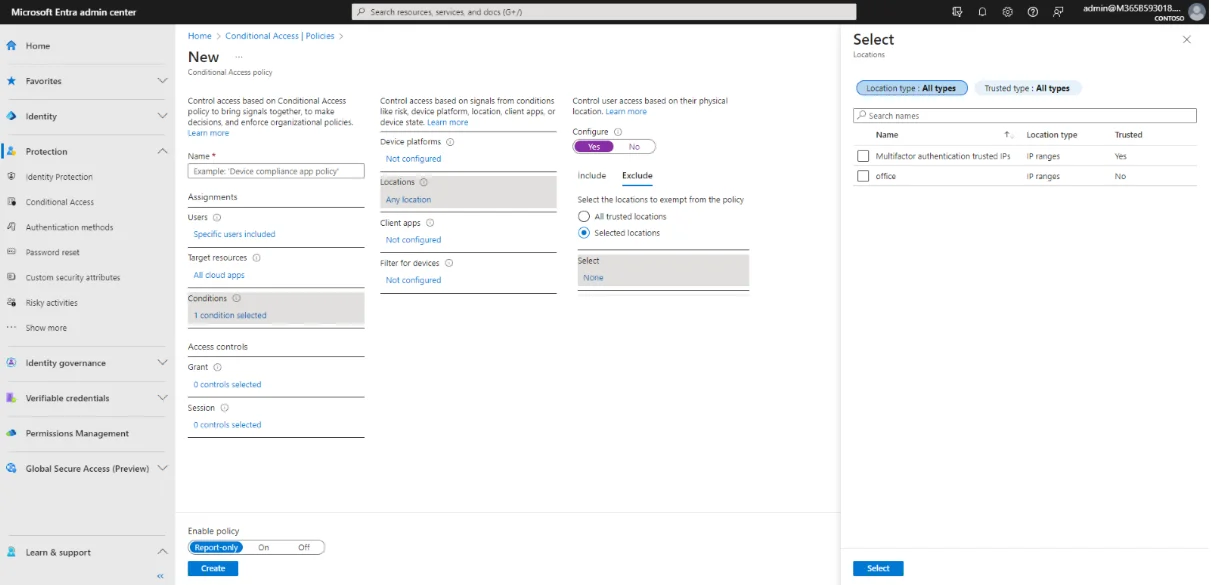Collapse the sidebar with double-chevron icon
The height and width of the screenshot is (585, 1211).
point(160,576)
